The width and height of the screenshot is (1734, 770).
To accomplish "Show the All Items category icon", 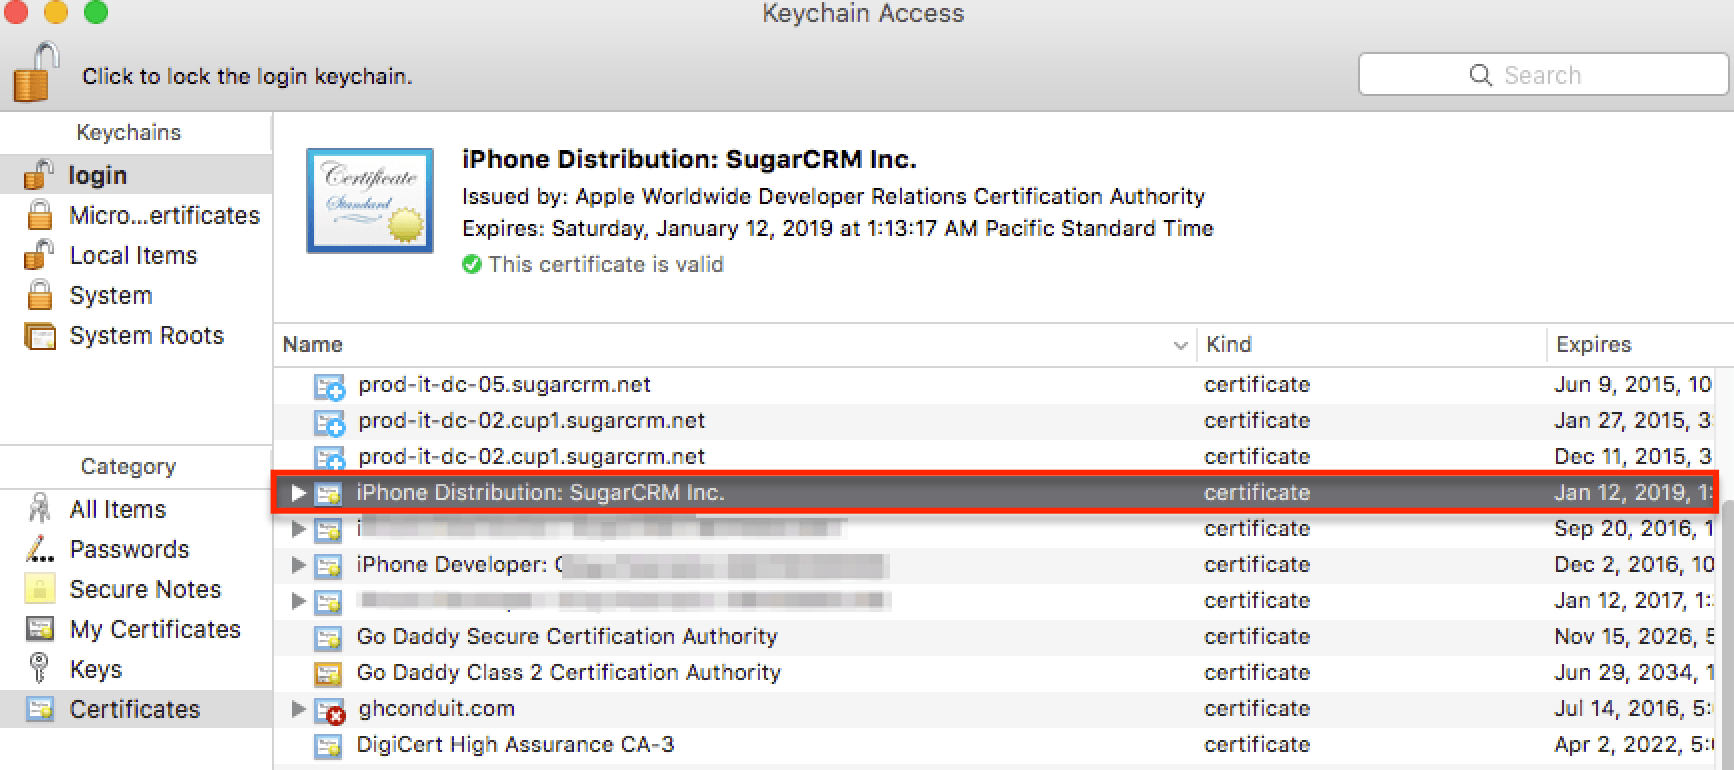I will coord(39,509).
